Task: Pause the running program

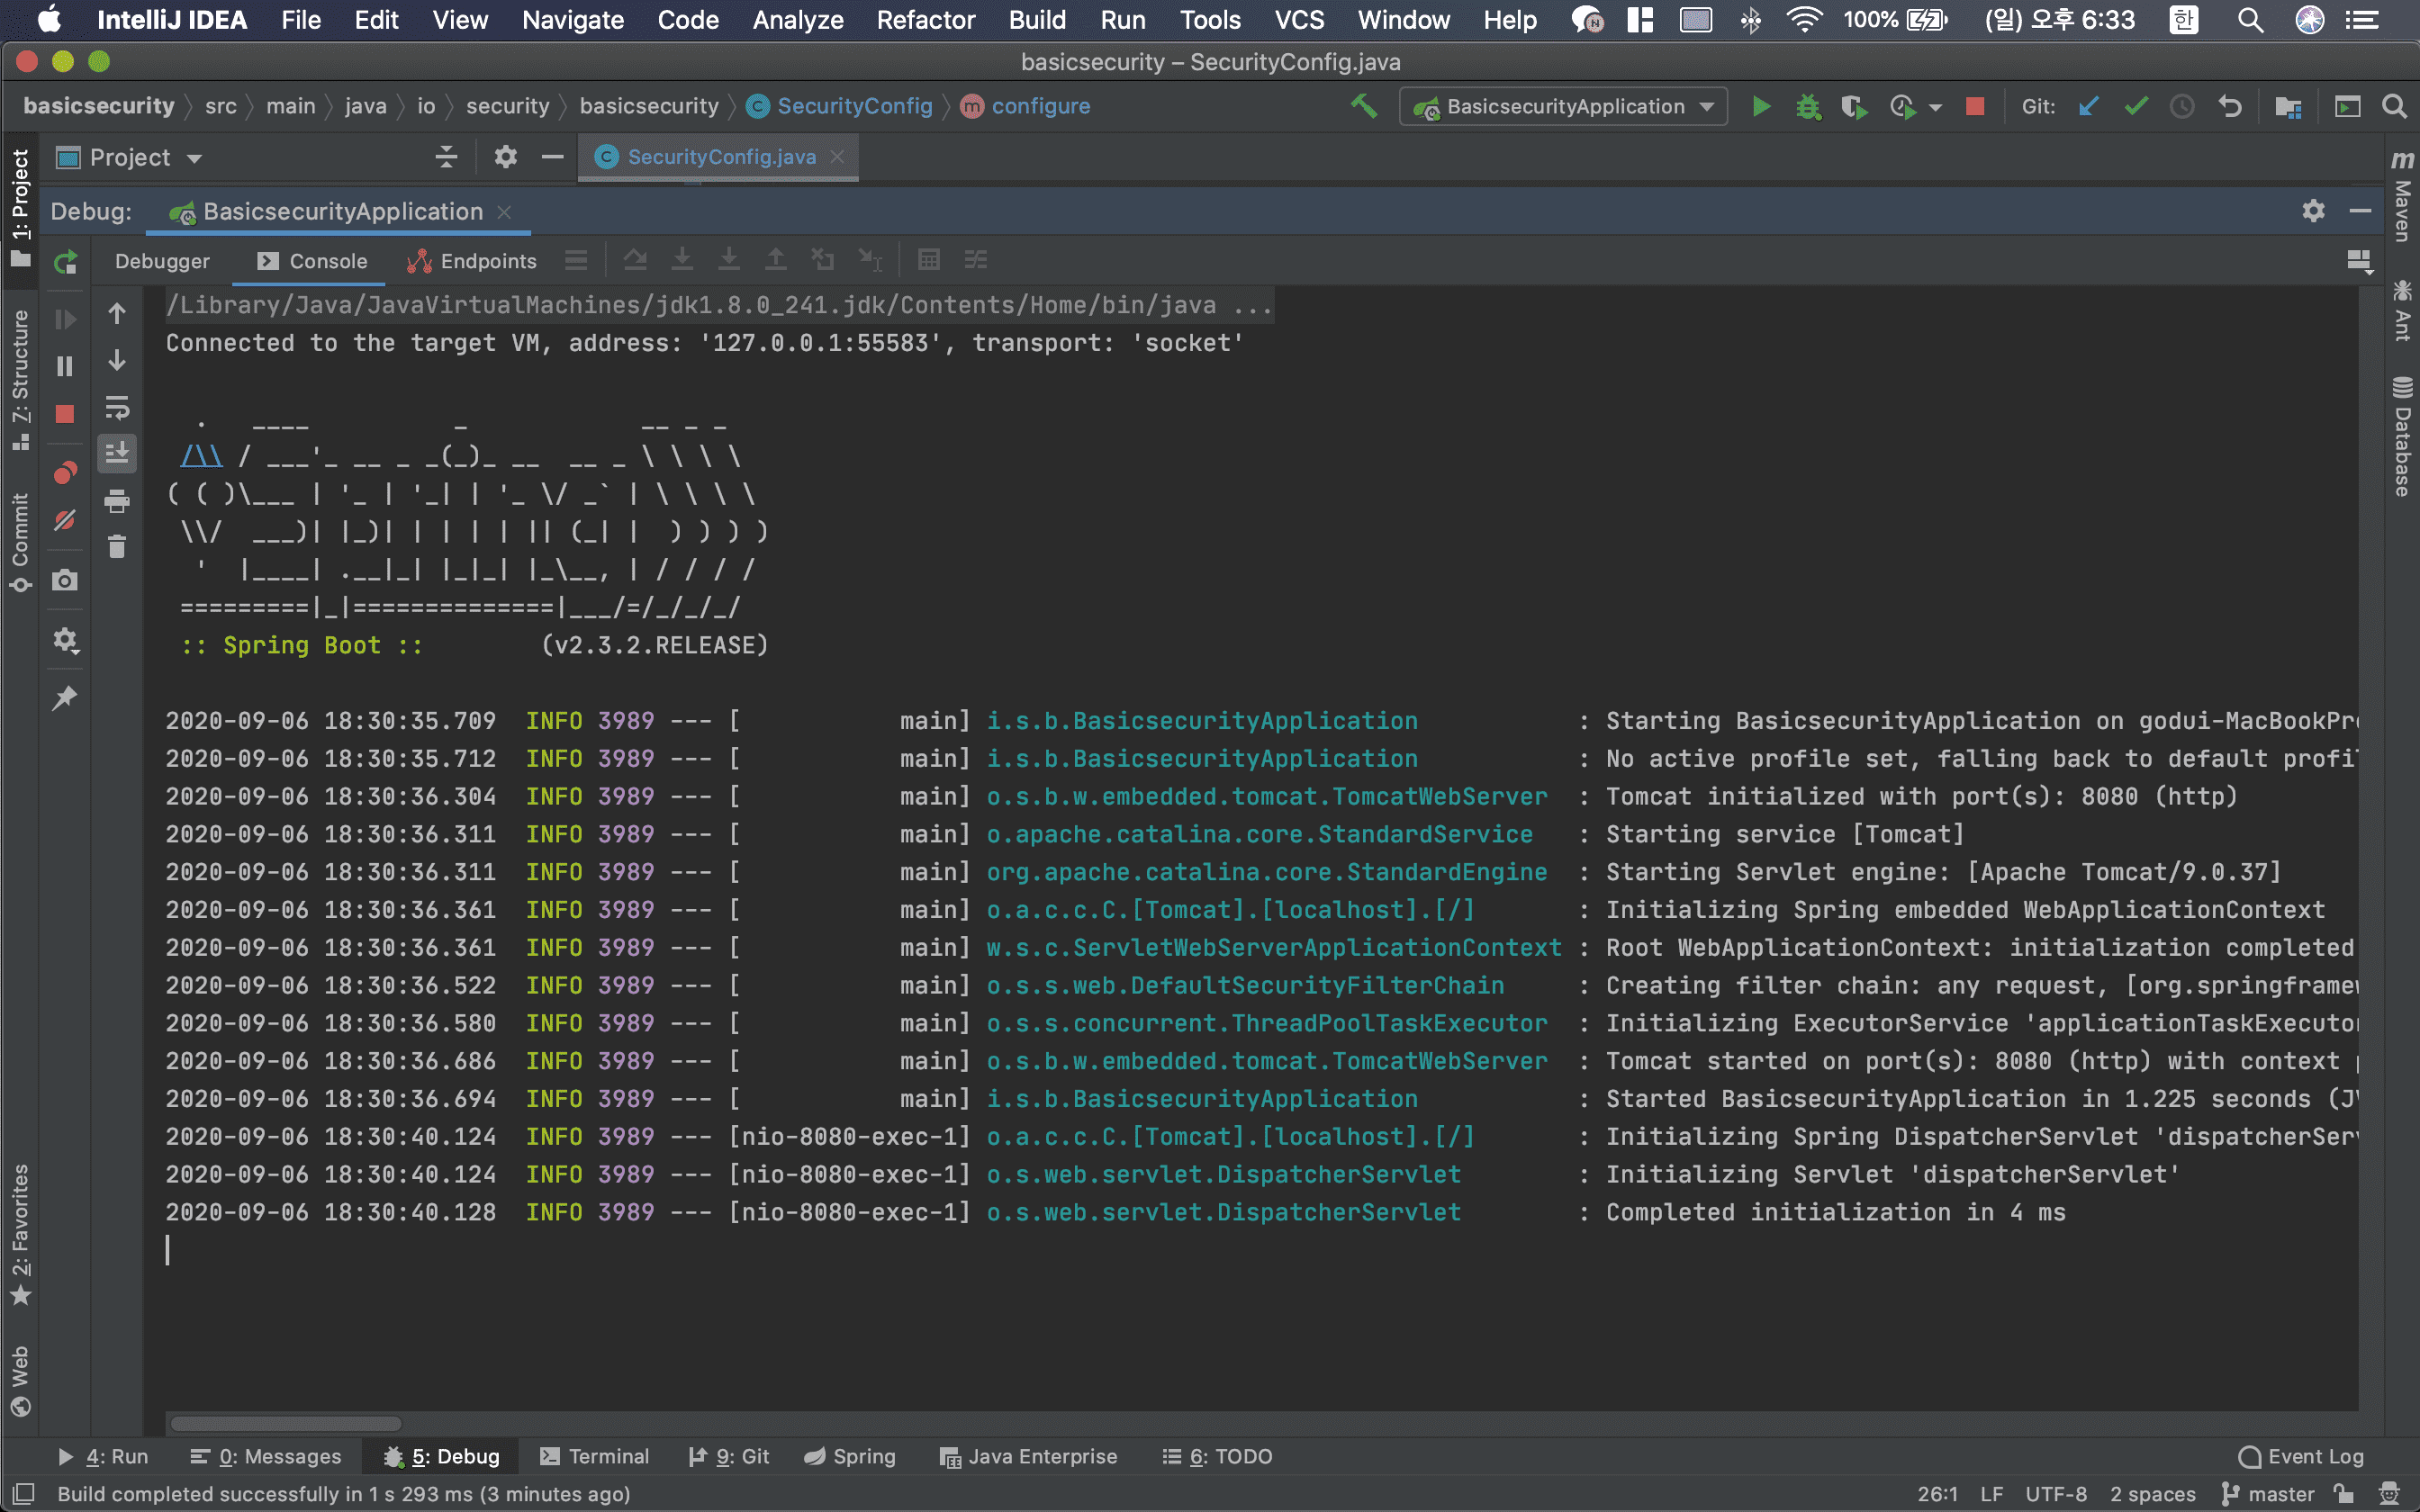Action: tap(65, 366)
